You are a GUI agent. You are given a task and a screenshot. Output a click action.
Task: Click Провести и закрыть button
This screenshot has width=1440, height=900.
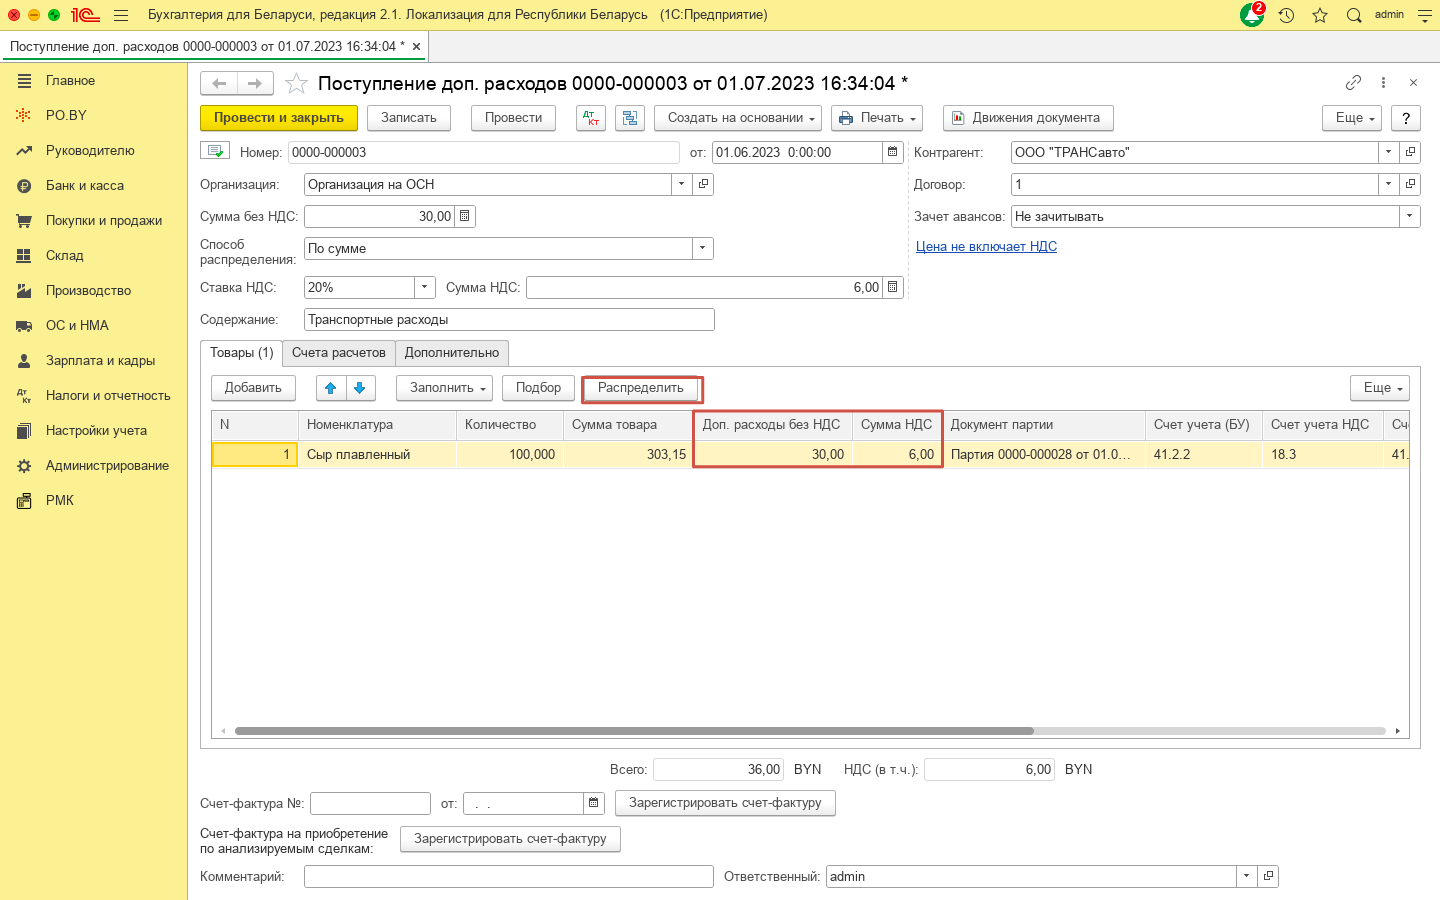click(x=278, y=118)
